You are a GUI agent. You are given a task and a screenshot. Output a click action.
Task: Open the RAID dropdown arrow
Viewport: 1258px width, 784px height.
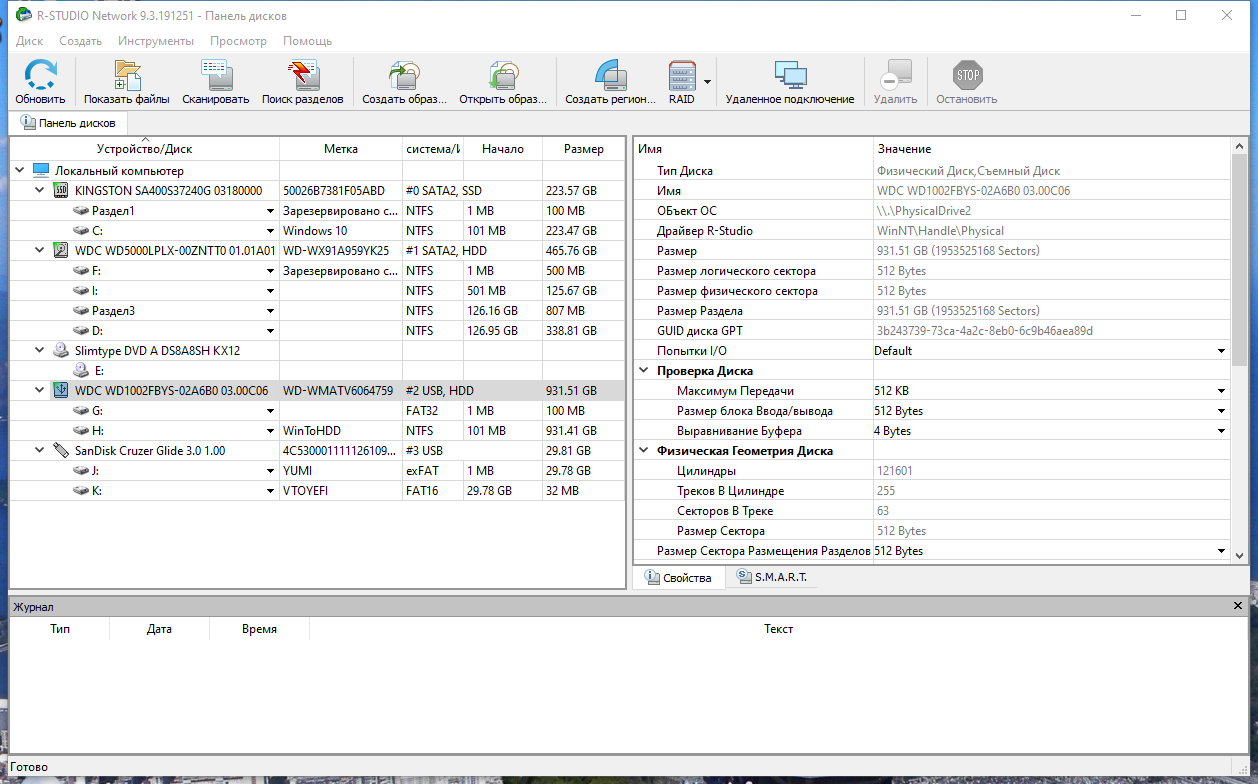click(x=707, y=82)
